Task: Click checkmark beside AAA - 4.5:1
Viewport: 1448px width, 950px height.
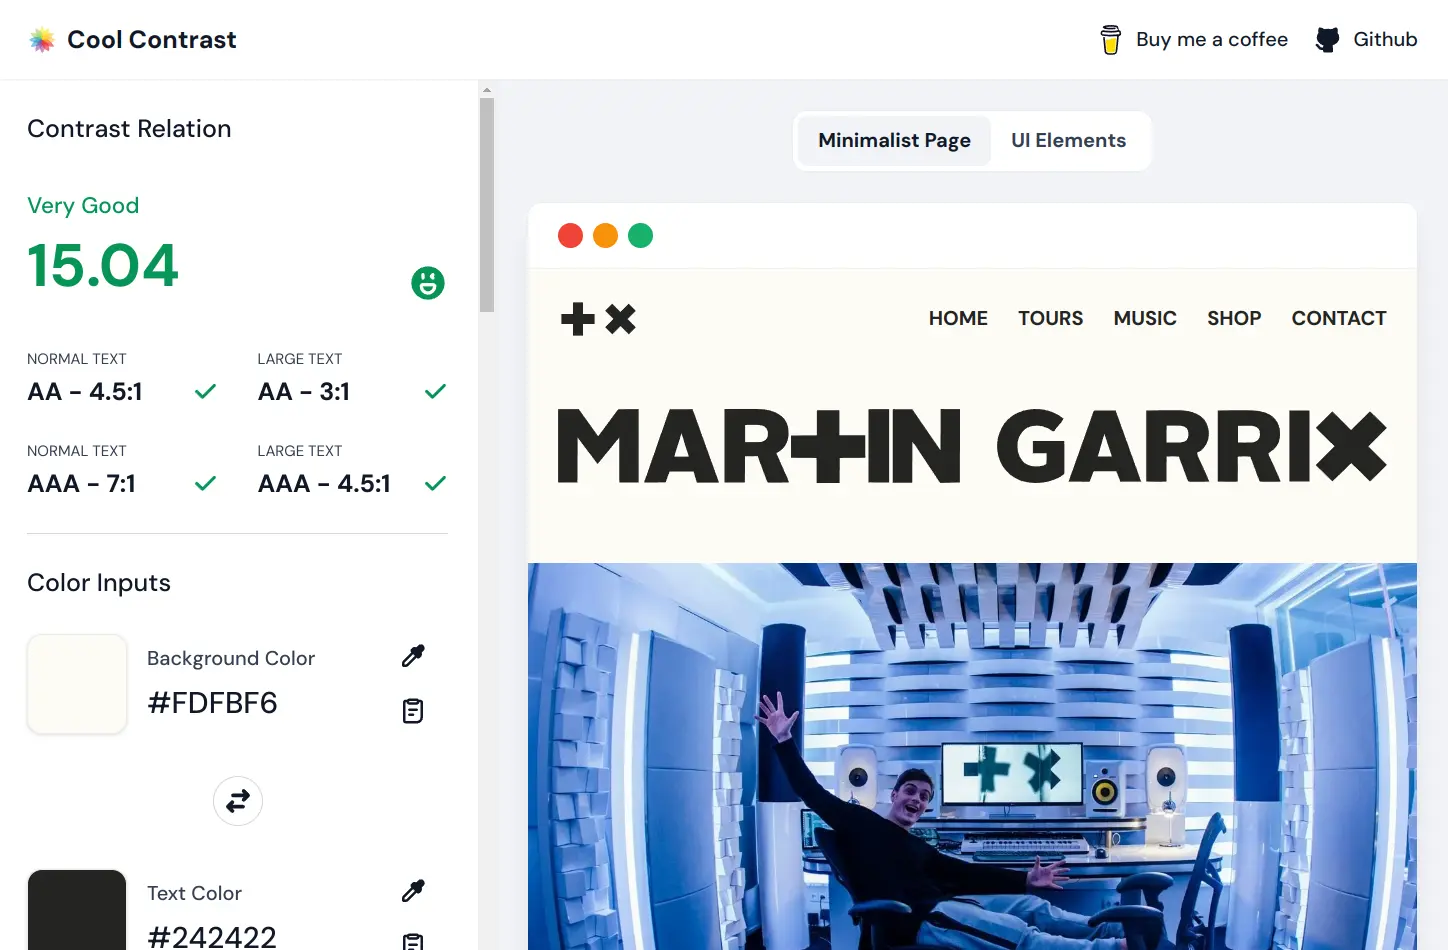Action: (435, 484)
